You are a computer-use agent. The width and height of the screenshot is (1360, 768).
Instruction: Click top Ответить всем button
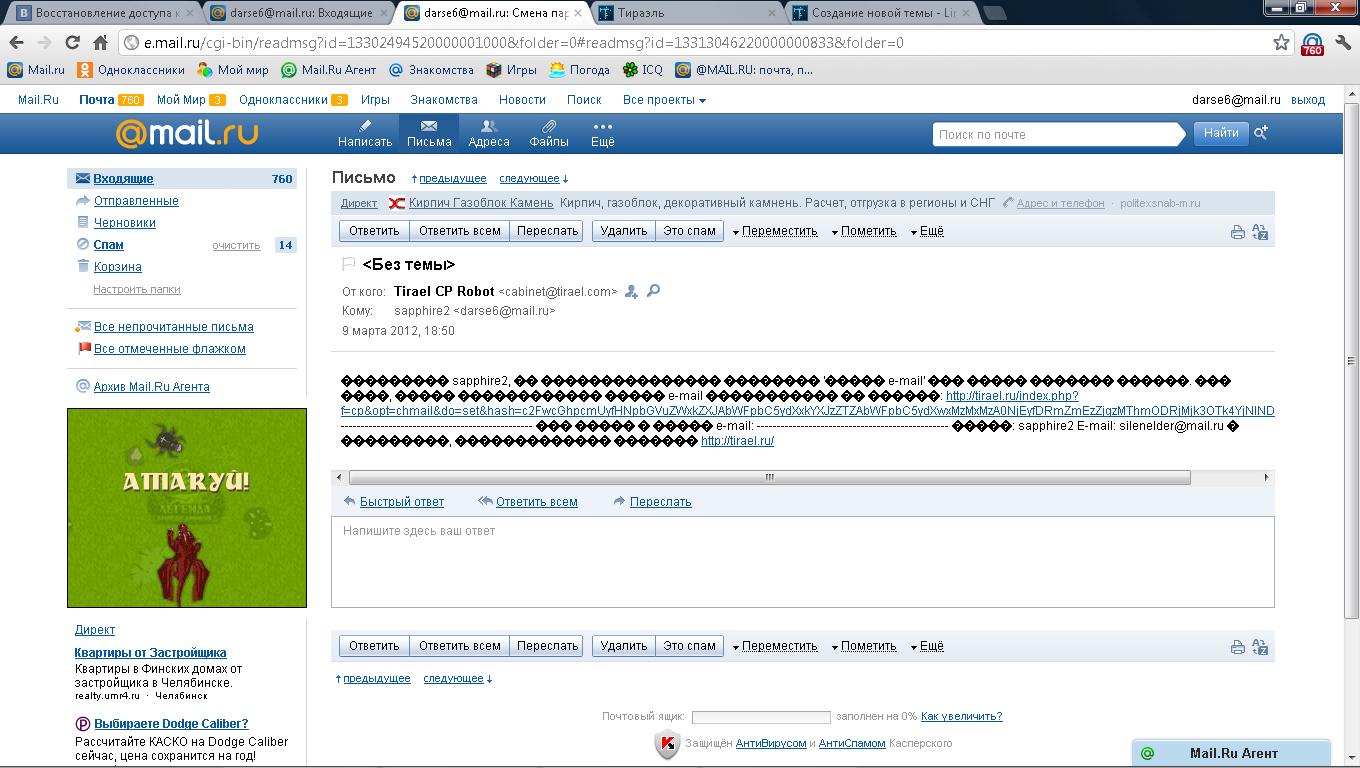(459, 231)
